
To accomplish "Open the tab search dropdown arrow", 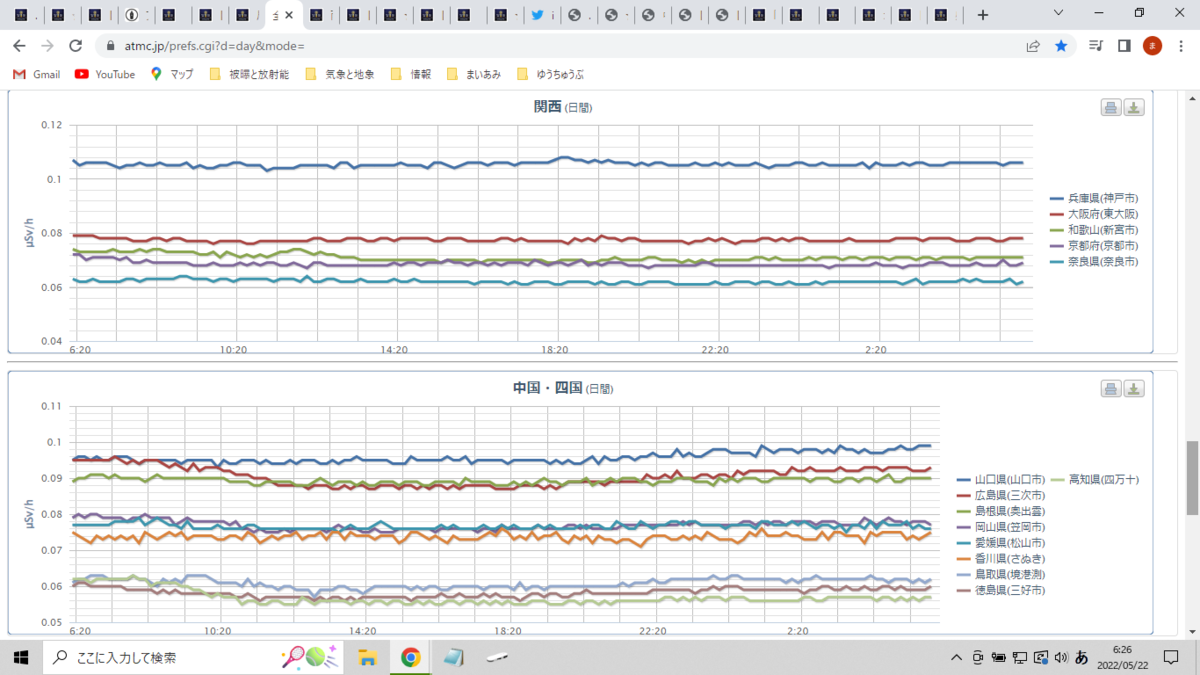I will pyautogui.click(x=1061, y=14).
